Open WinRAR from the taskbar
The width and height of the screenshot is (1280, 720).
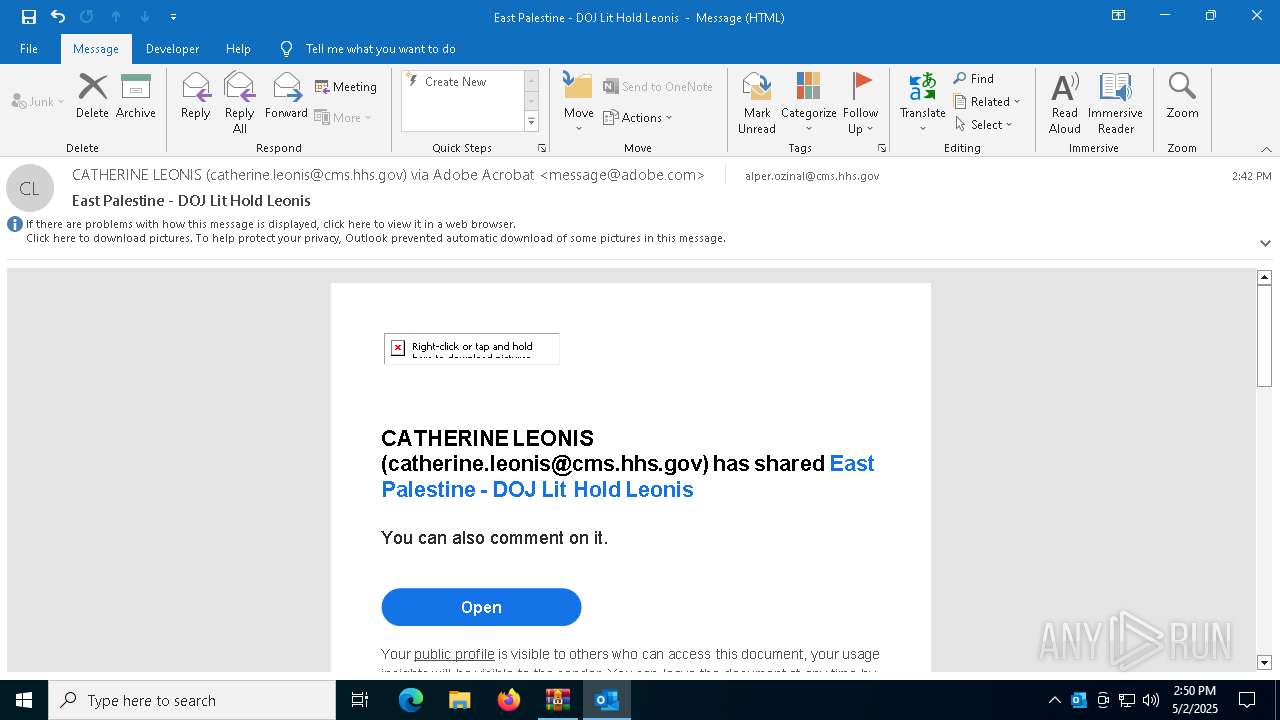click(557, 700)
